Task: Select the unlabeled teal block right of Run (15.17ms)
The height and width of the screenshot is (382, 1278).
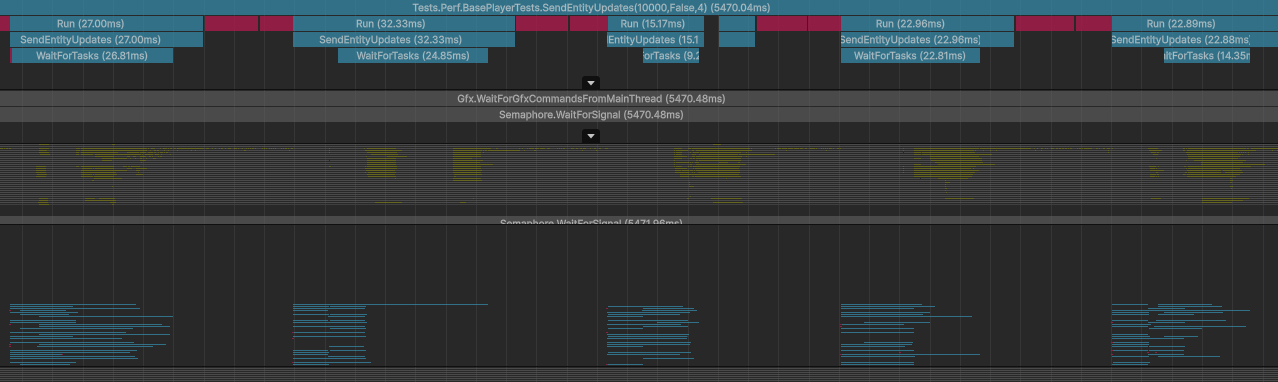Action: (737, 31)
